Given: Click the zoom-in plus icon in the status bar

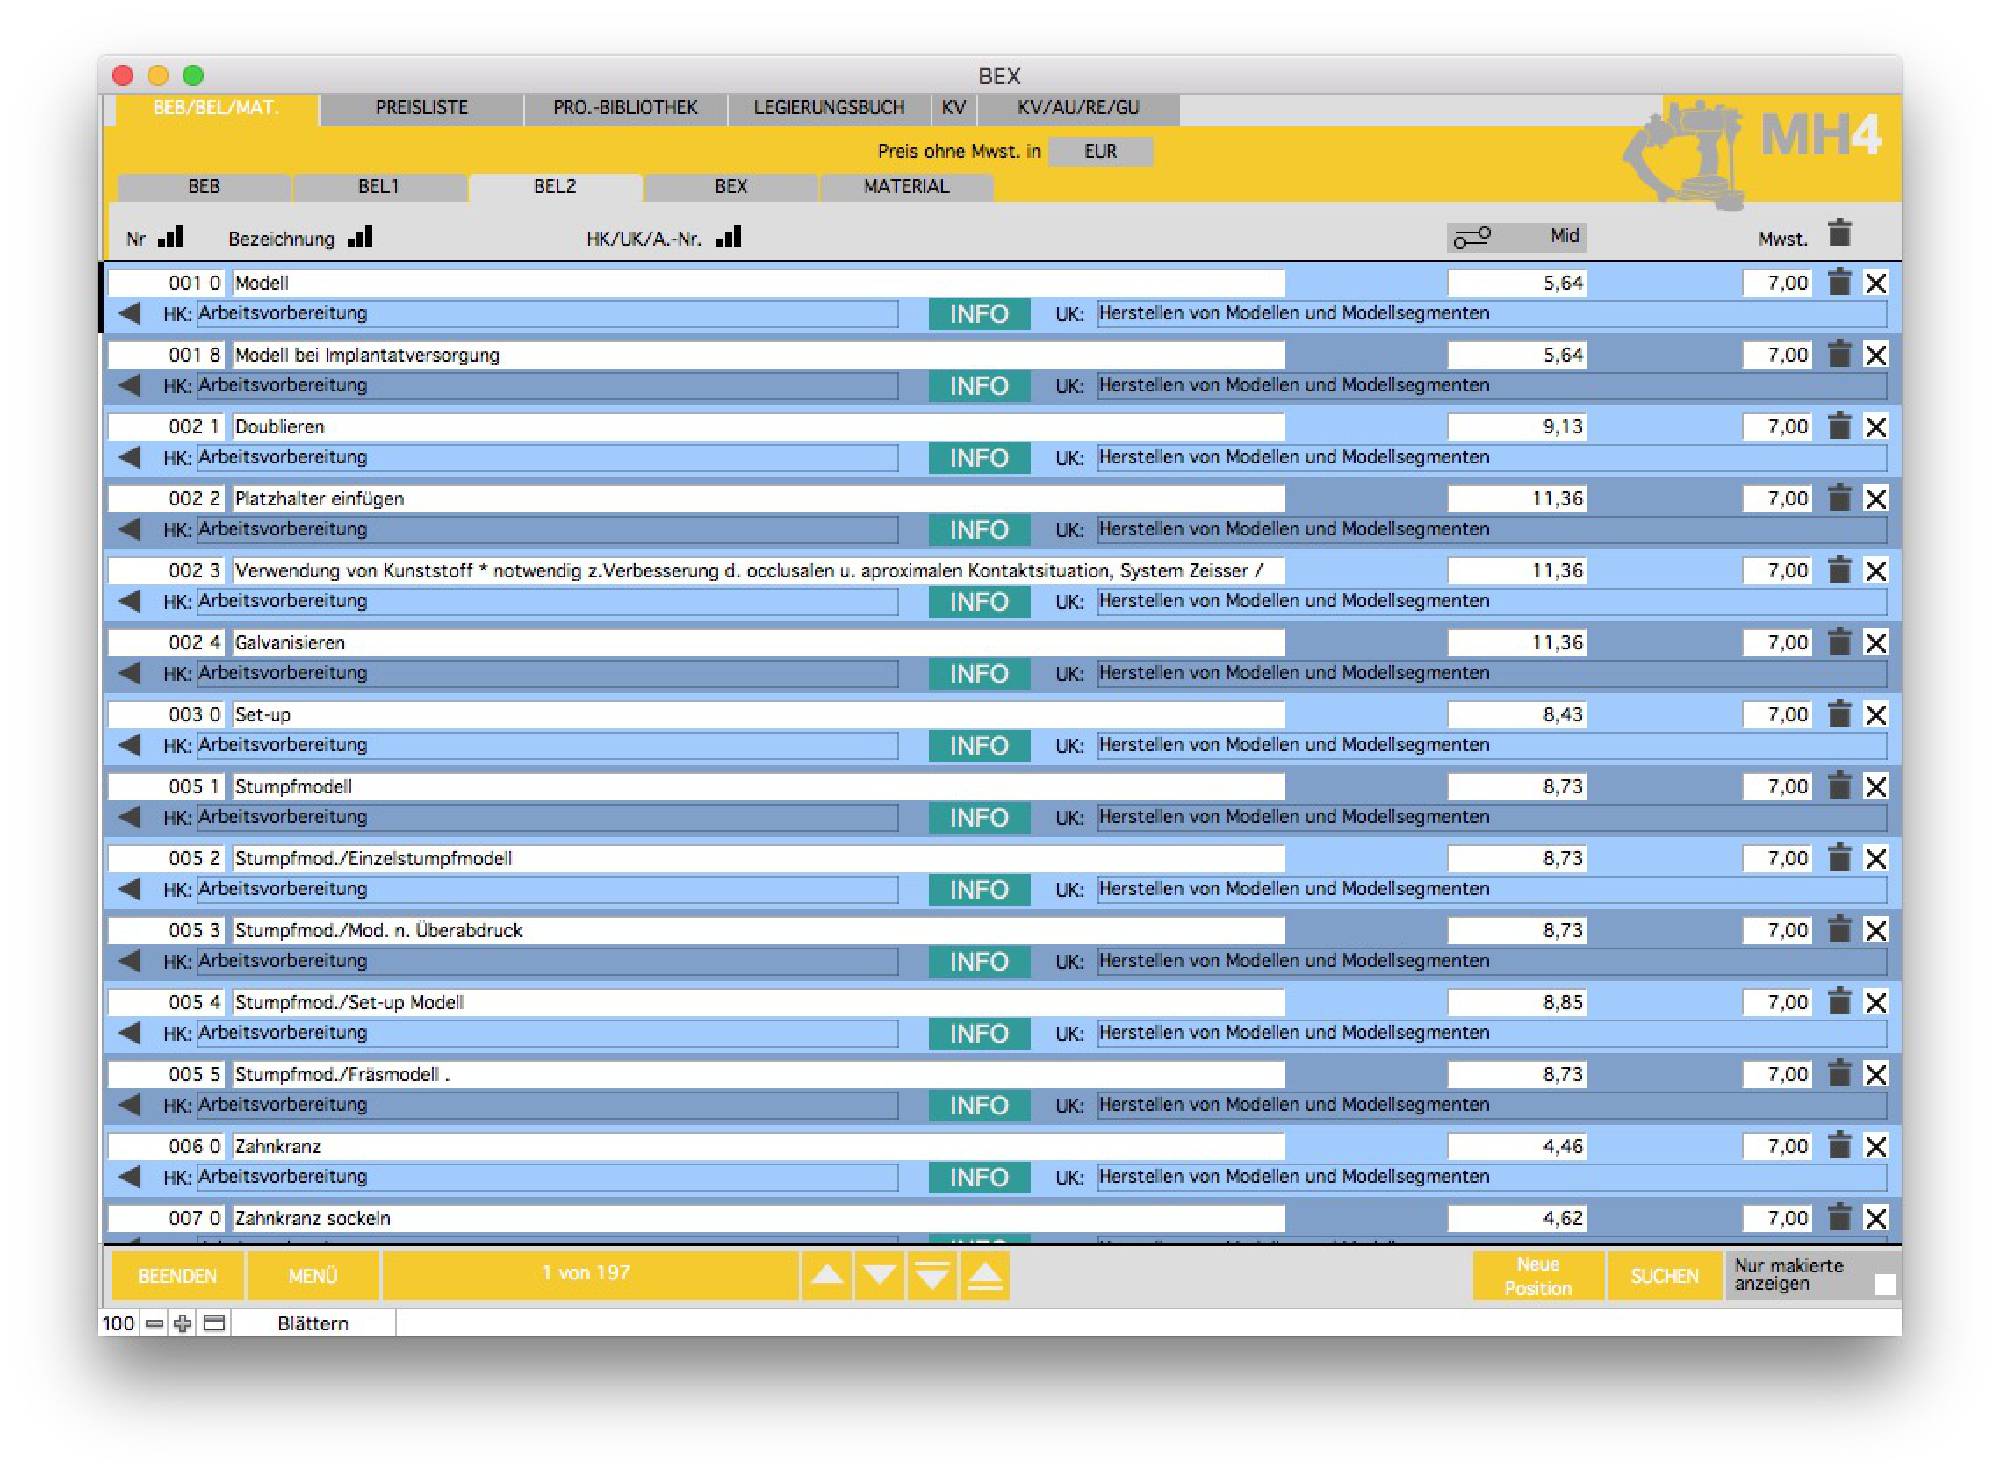Looking at the screenshot, I should [182, 1324].
